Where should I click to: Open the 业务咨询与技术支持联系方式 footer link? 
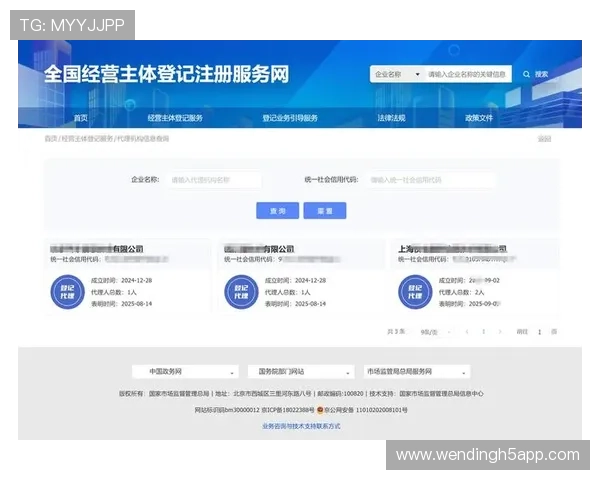(x=301, y=426)
